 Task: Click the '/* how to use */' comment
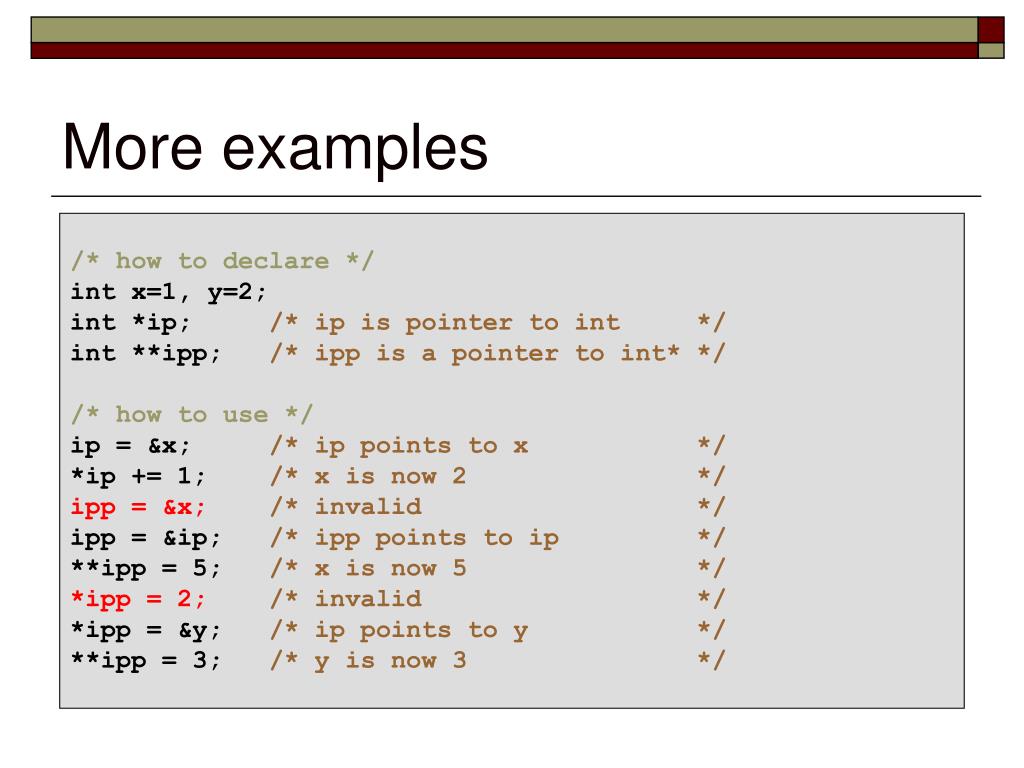pyautogui.click(x=192, y=415)
